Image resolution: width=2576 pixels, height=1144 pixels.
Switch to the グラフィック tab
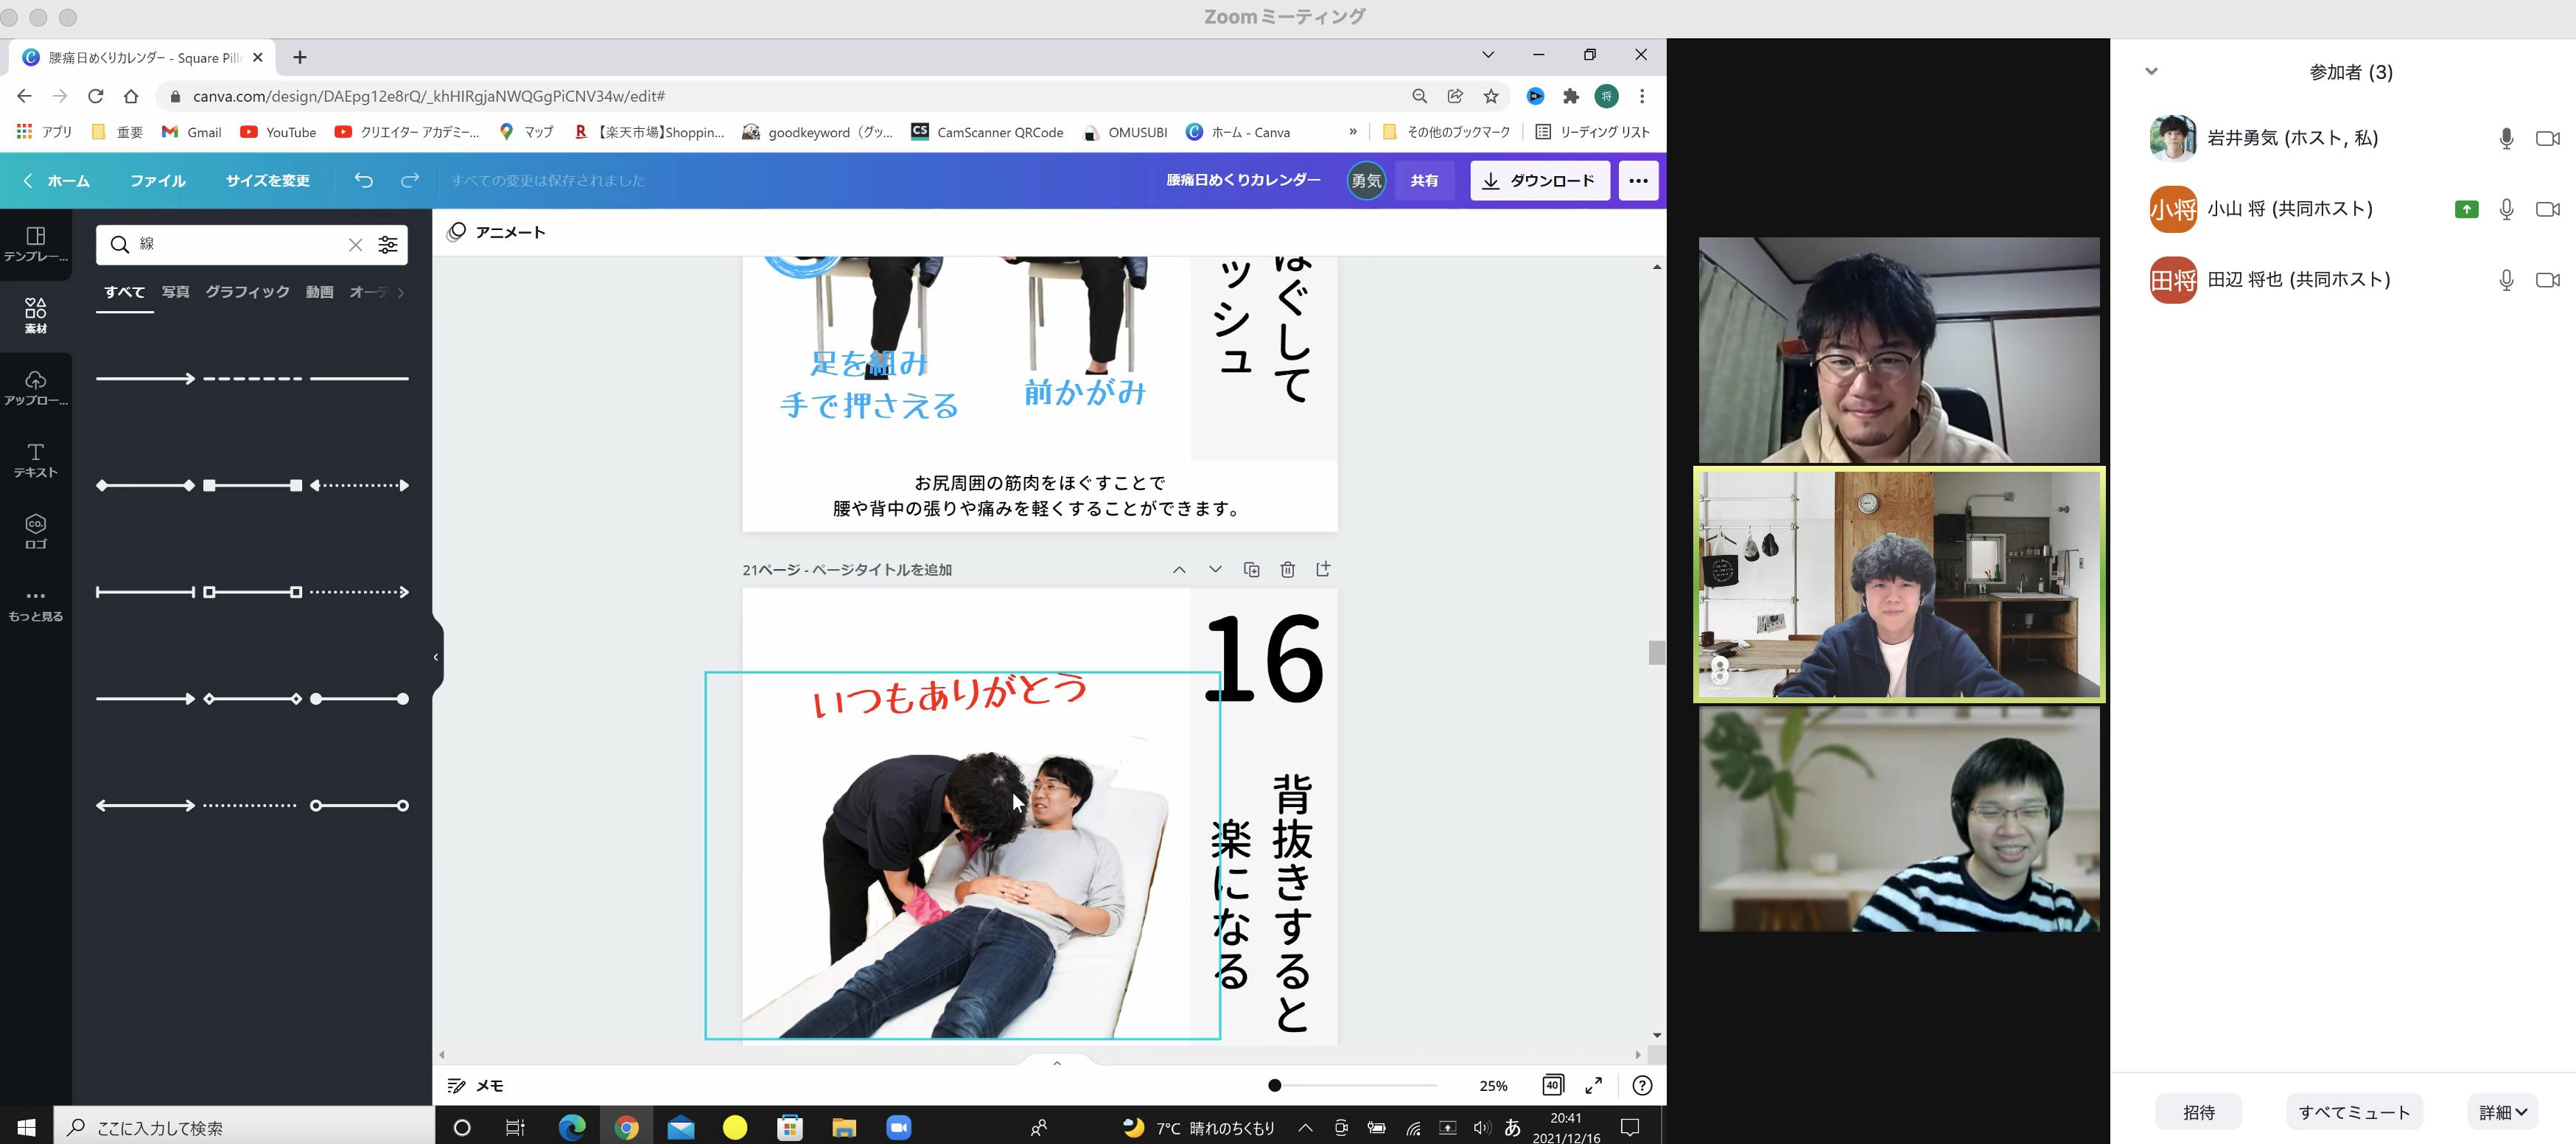pyautogui.click(x=247, y=292)
